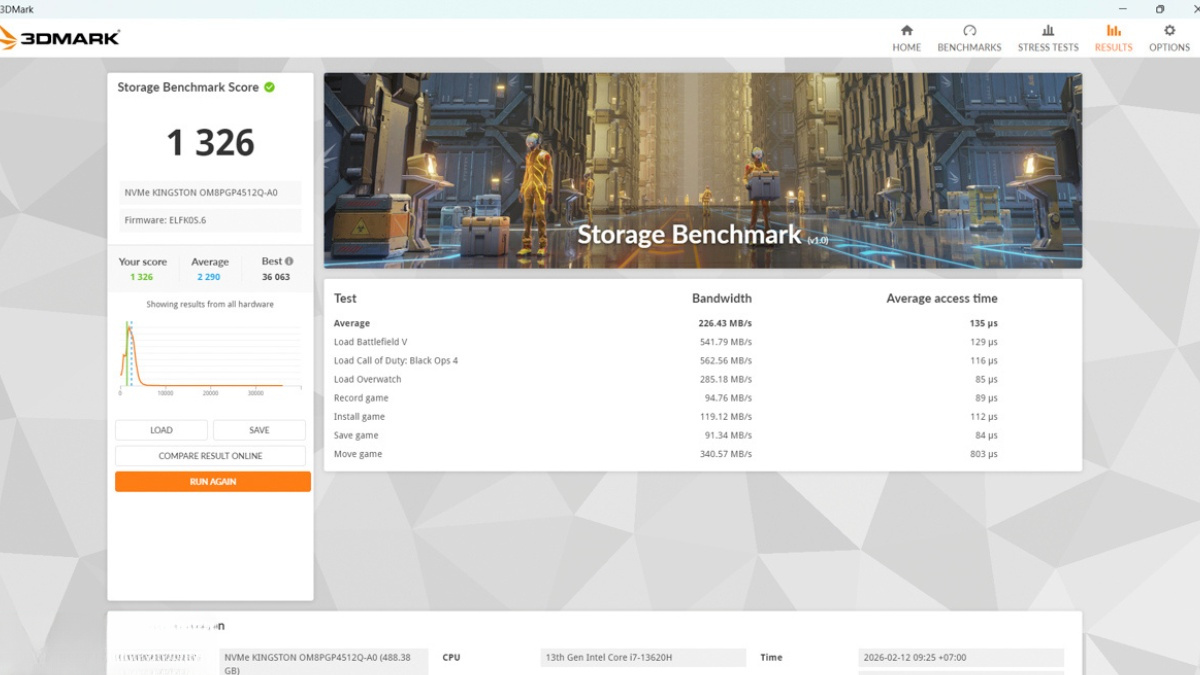Click the average access time 135 µs
Viewport: 1200px width, 675px height.
(x=984, y=324)
